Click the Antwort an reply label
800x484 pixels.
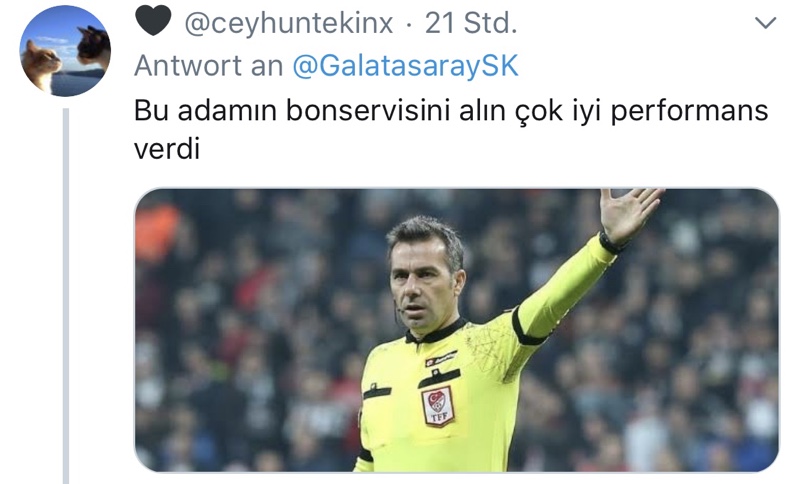point(209,65)
